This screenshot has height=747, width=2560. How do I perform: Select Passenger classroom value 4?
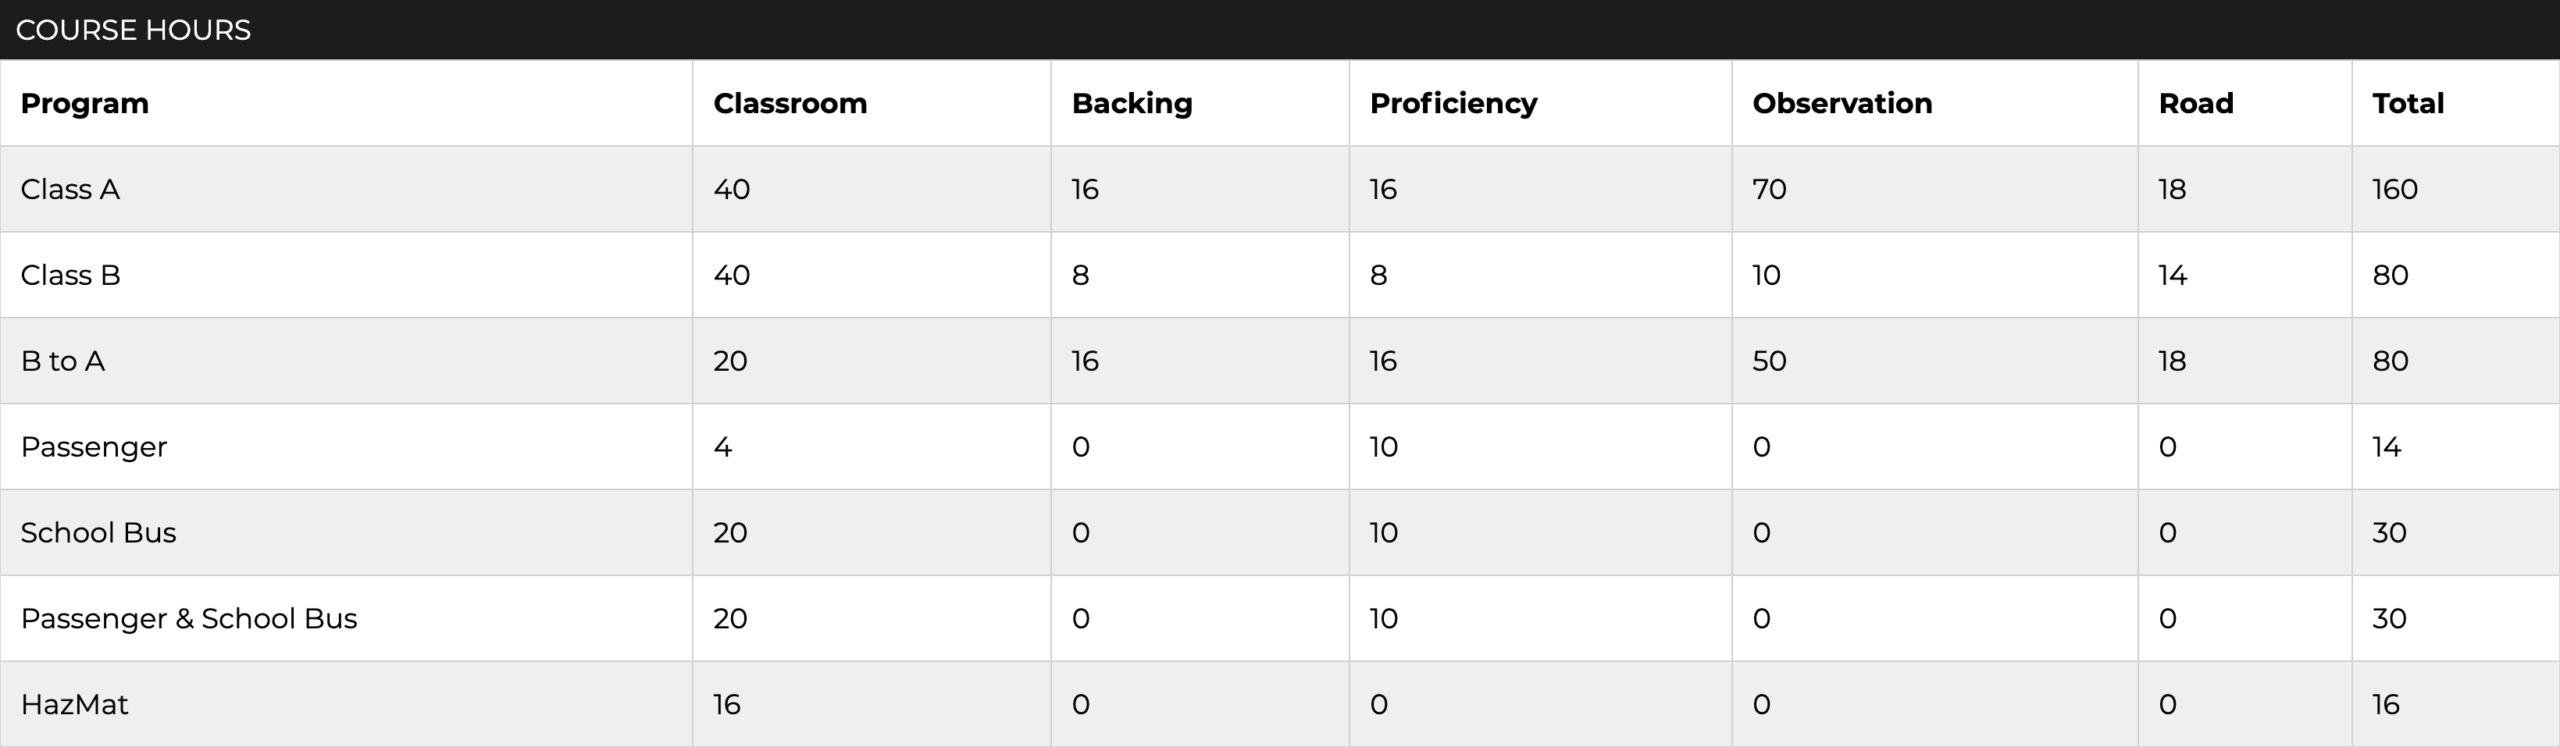723,447
